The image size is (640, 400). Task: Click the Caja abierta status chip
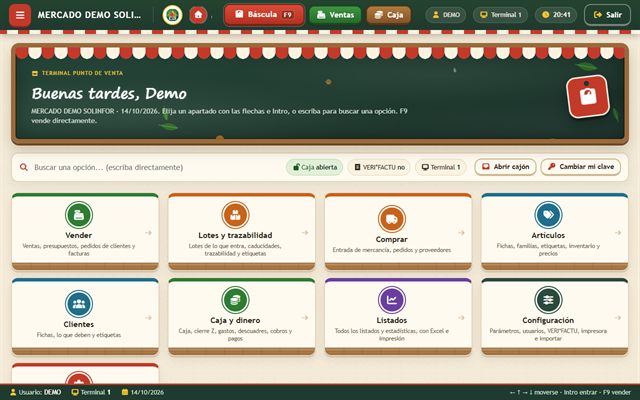[x=314, y=167]
